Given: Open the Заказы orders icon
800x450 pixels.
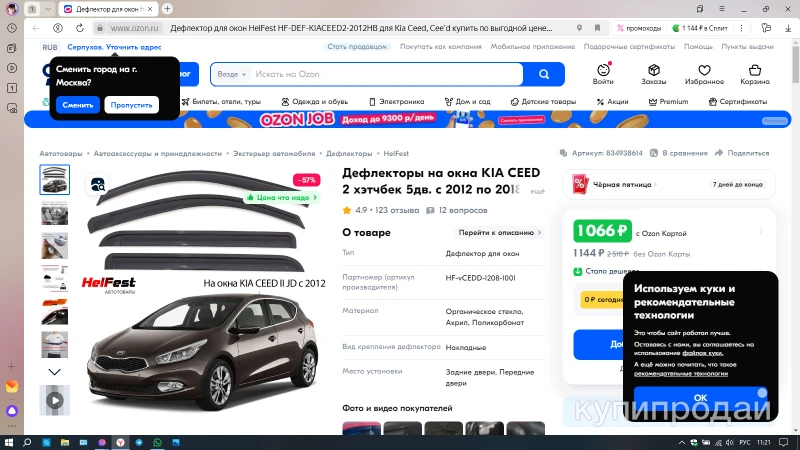Looking at the screenshot, I should (x=654, y=74).
